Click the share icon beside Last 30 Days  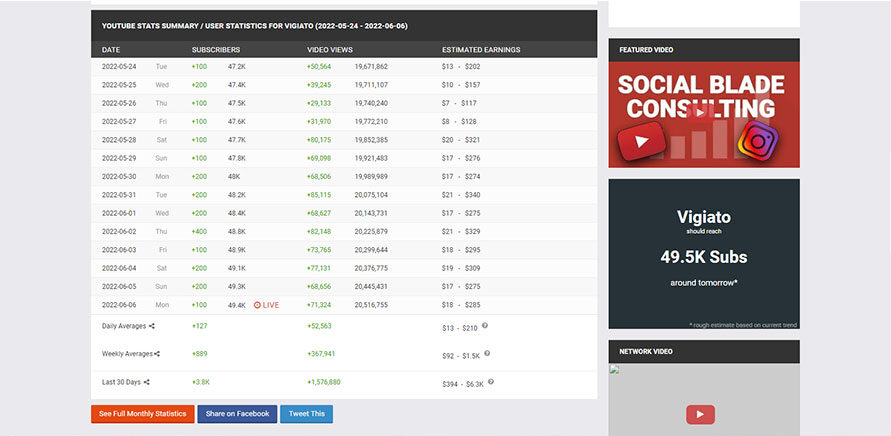[x=146, y=382]
